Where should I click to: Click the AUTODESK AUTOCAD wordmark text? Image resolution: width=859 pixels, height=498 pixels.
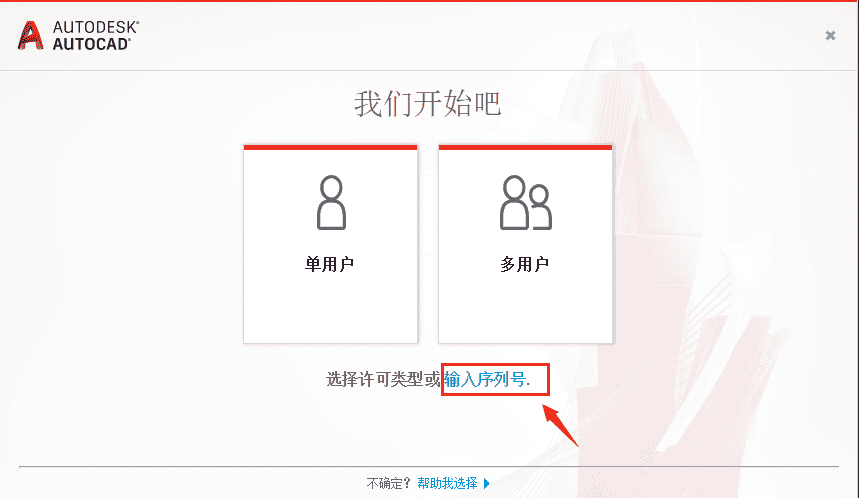(x=96, y=36)
